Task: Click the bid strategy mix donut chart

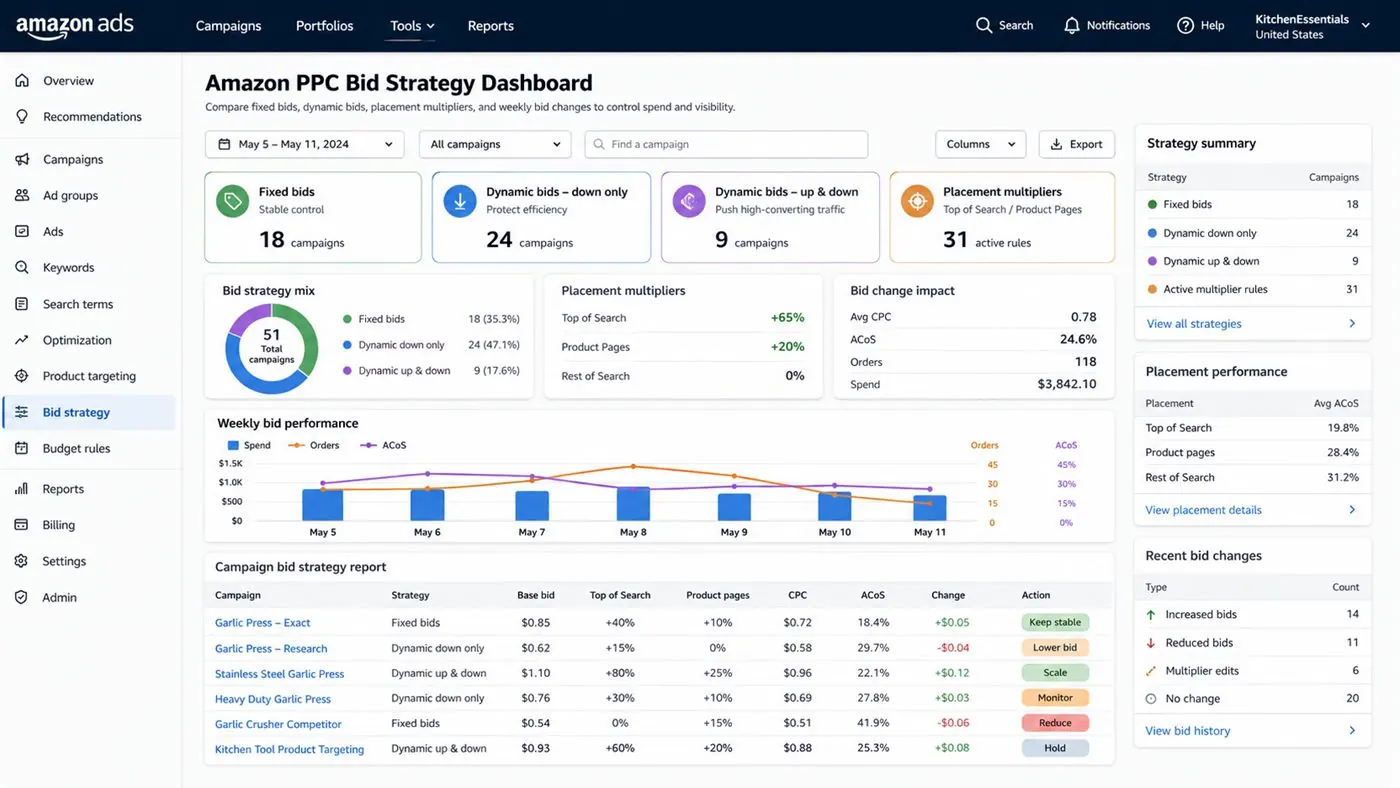Action: [272, 347]
